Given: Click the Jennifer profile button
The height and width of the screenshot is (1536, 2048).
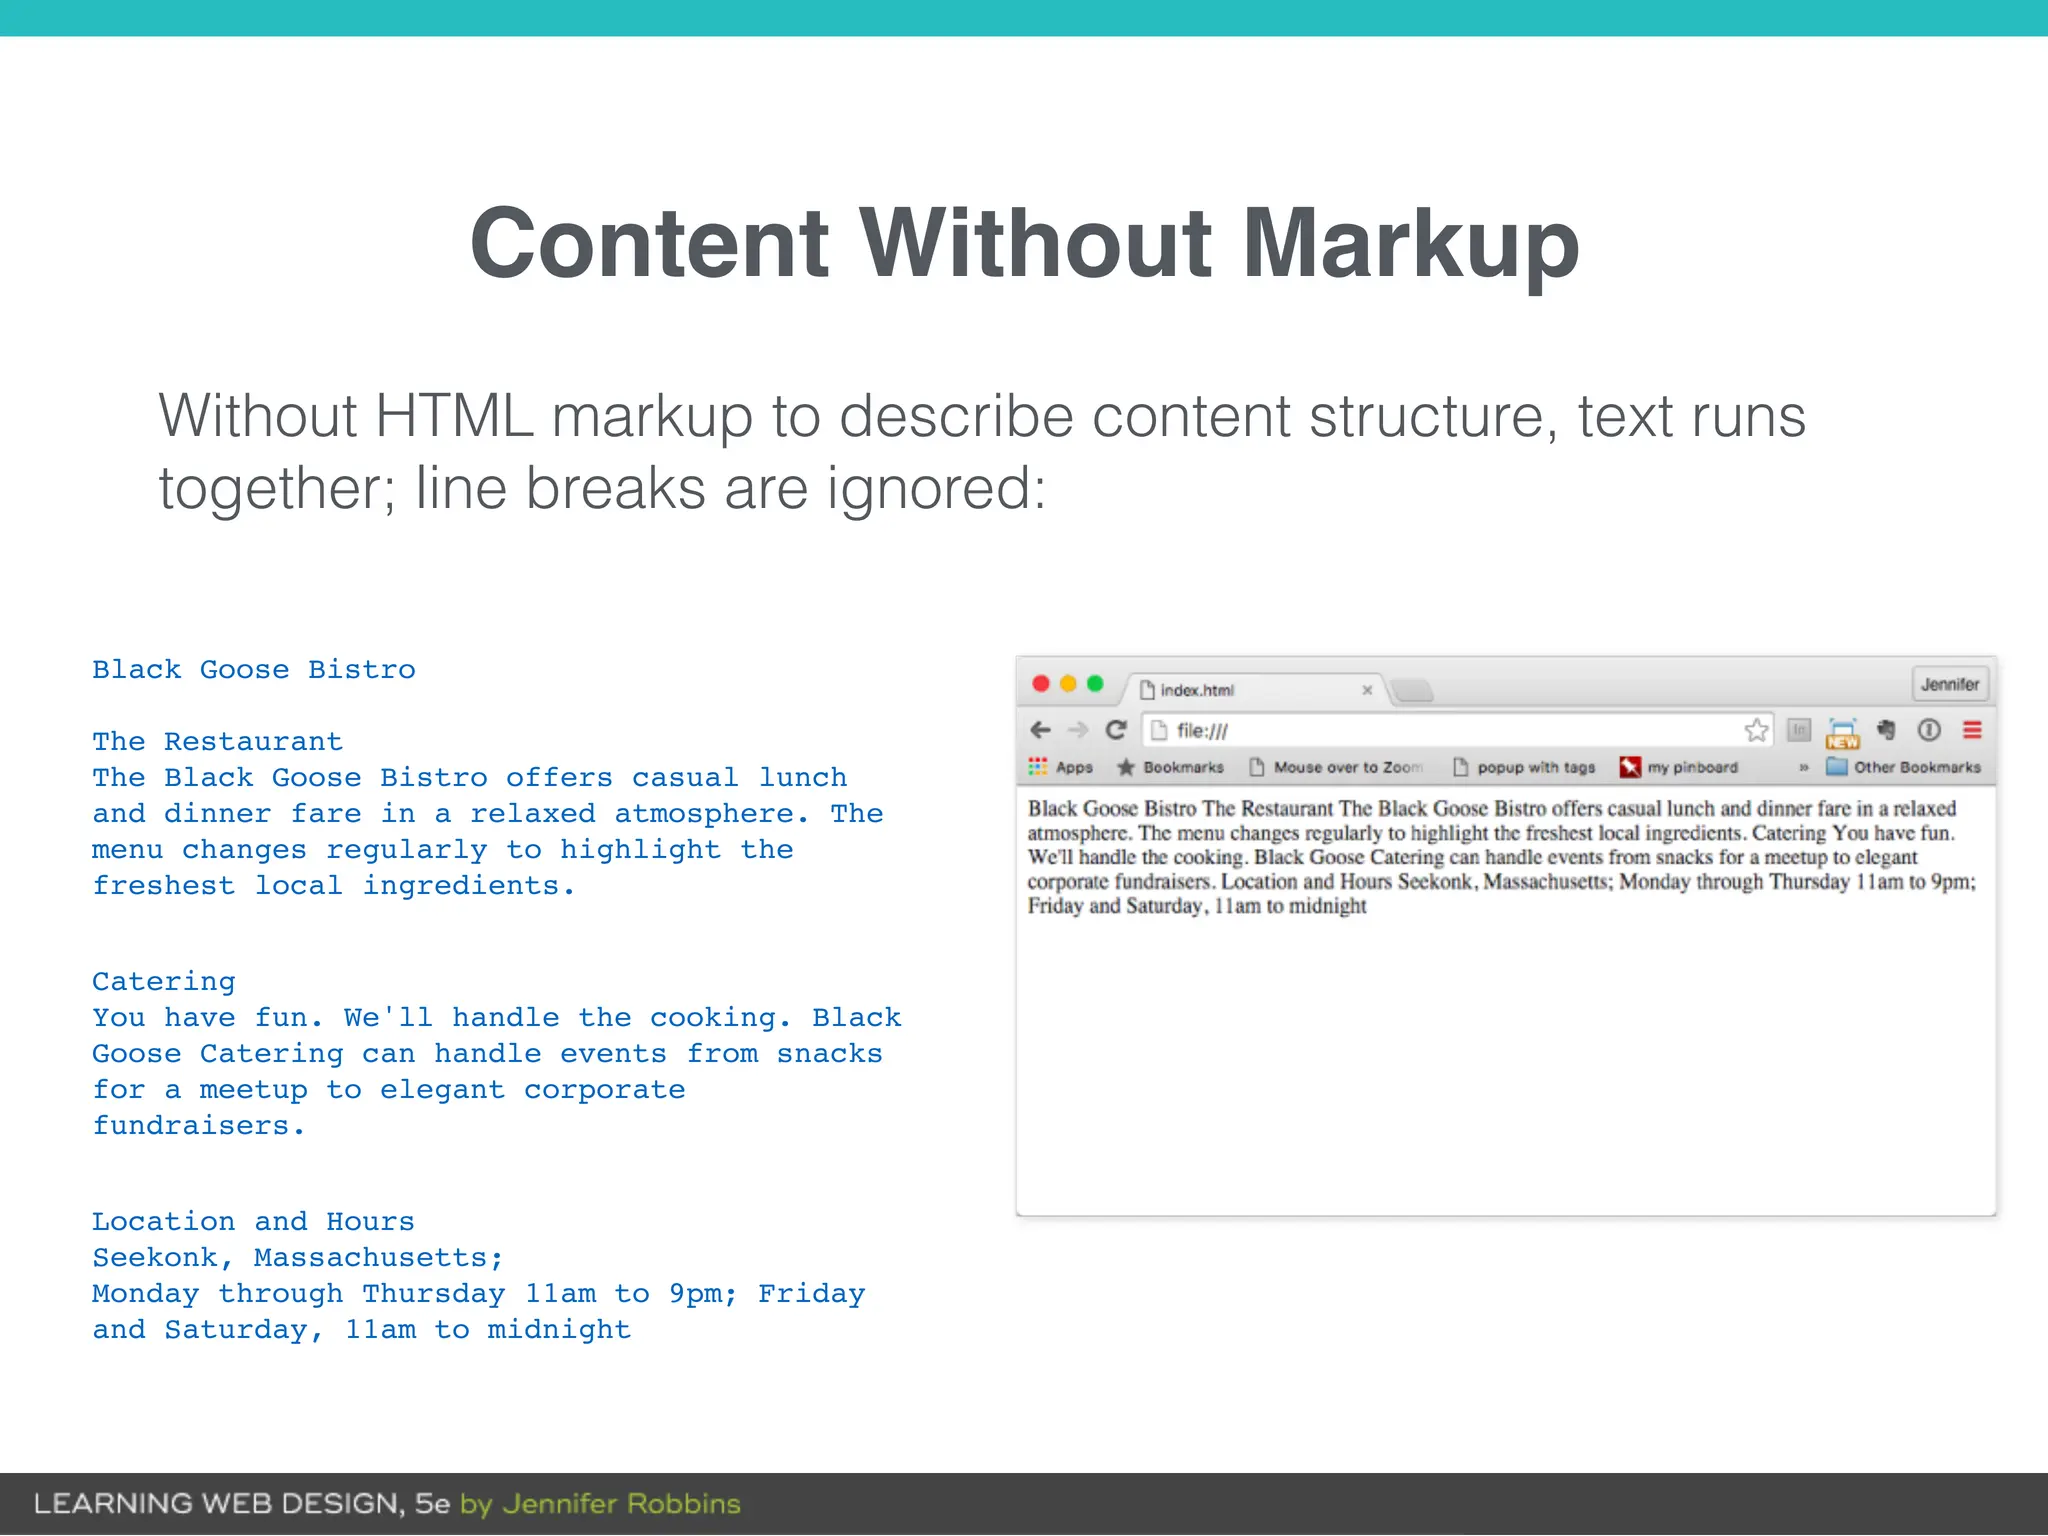Looking at the screenshot, I should point(1950,684).
